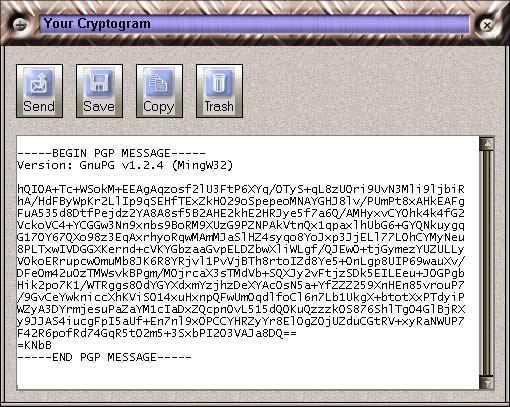
Task: Click the Version: GnuPG v1.2.4 line
Action: [125, 165]
